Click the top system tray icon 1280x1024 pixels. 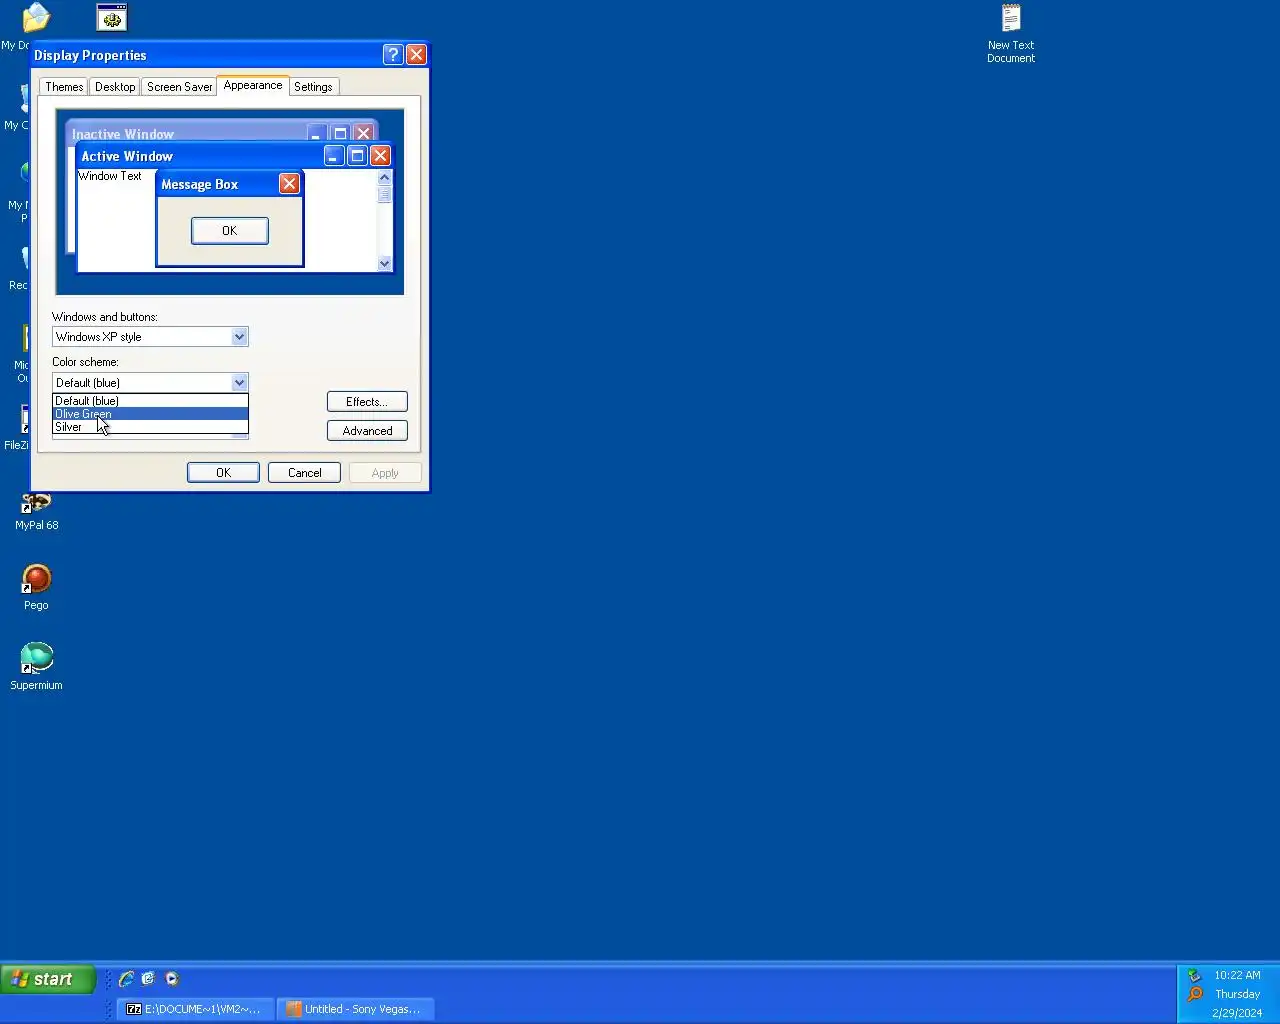coord(1194,975)
